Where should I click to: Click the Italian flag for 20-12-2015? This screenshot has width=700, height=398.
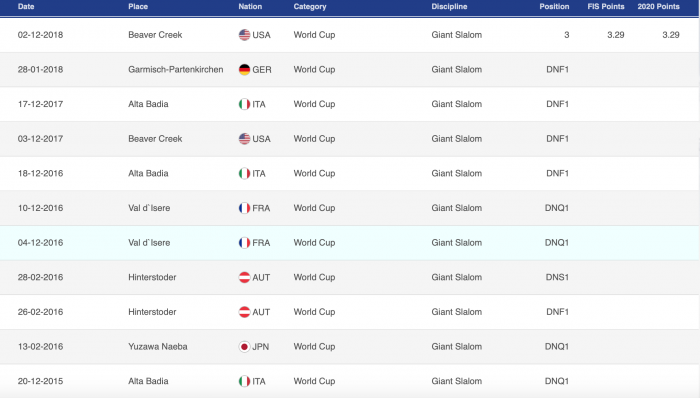tap(244, 381)
